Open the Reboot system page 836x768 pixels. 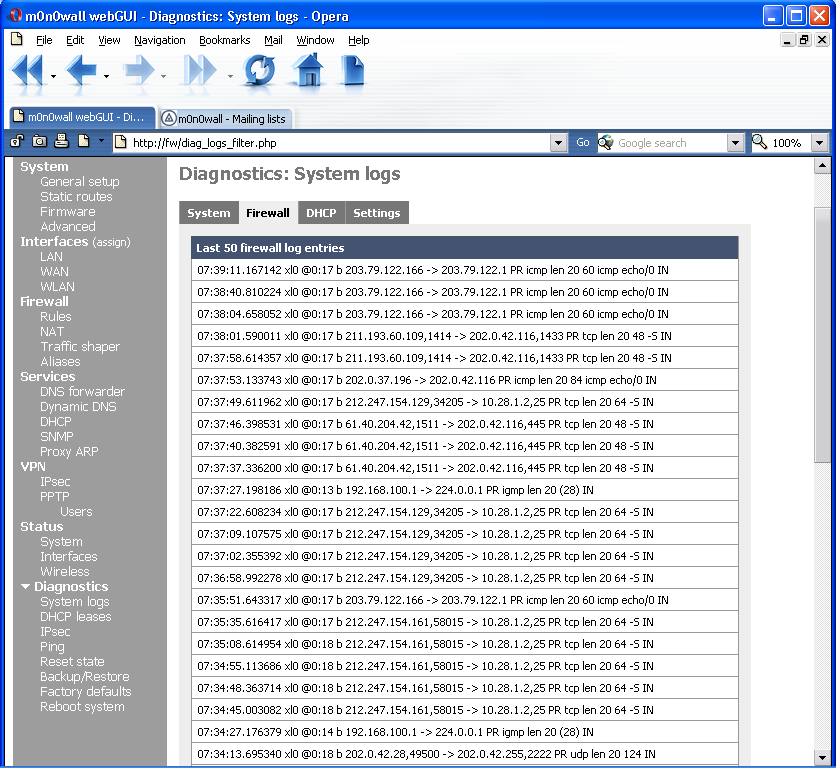[x=82, y=706]
